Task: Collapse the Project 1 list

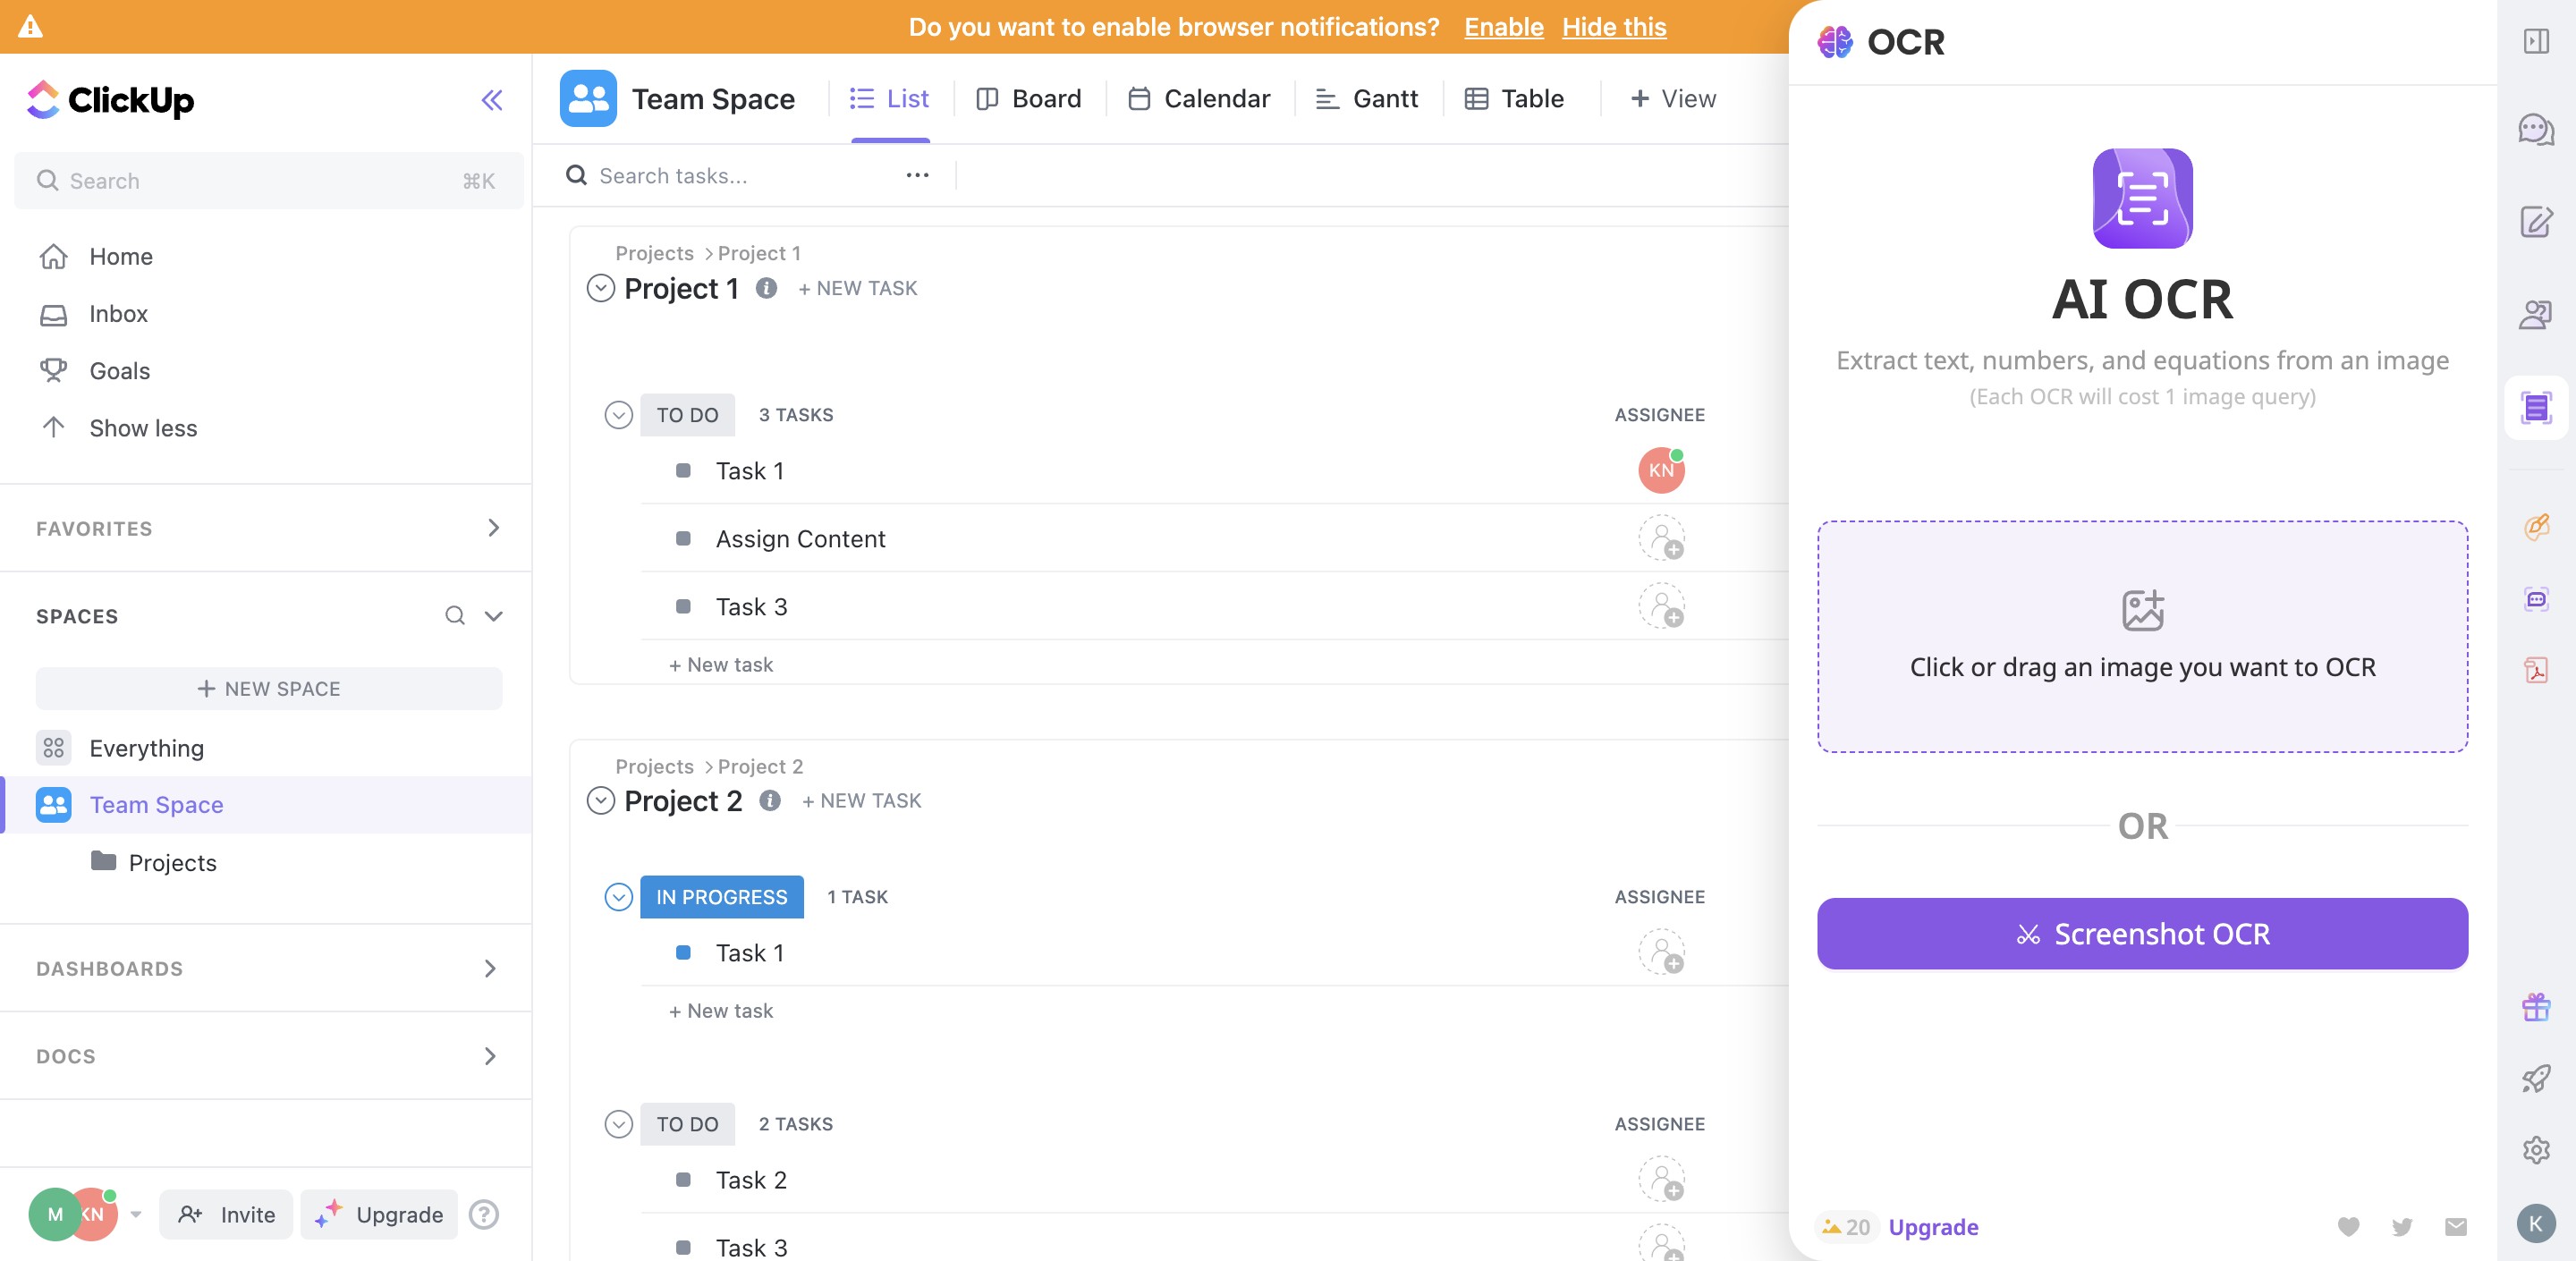Action: (x=600, y=289)
